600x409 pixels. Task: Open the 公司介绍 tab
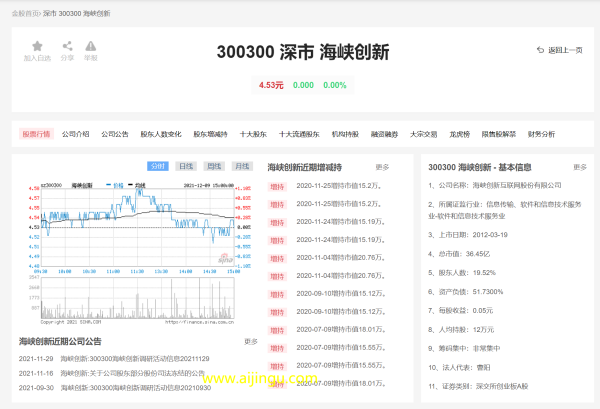[75, 134]
